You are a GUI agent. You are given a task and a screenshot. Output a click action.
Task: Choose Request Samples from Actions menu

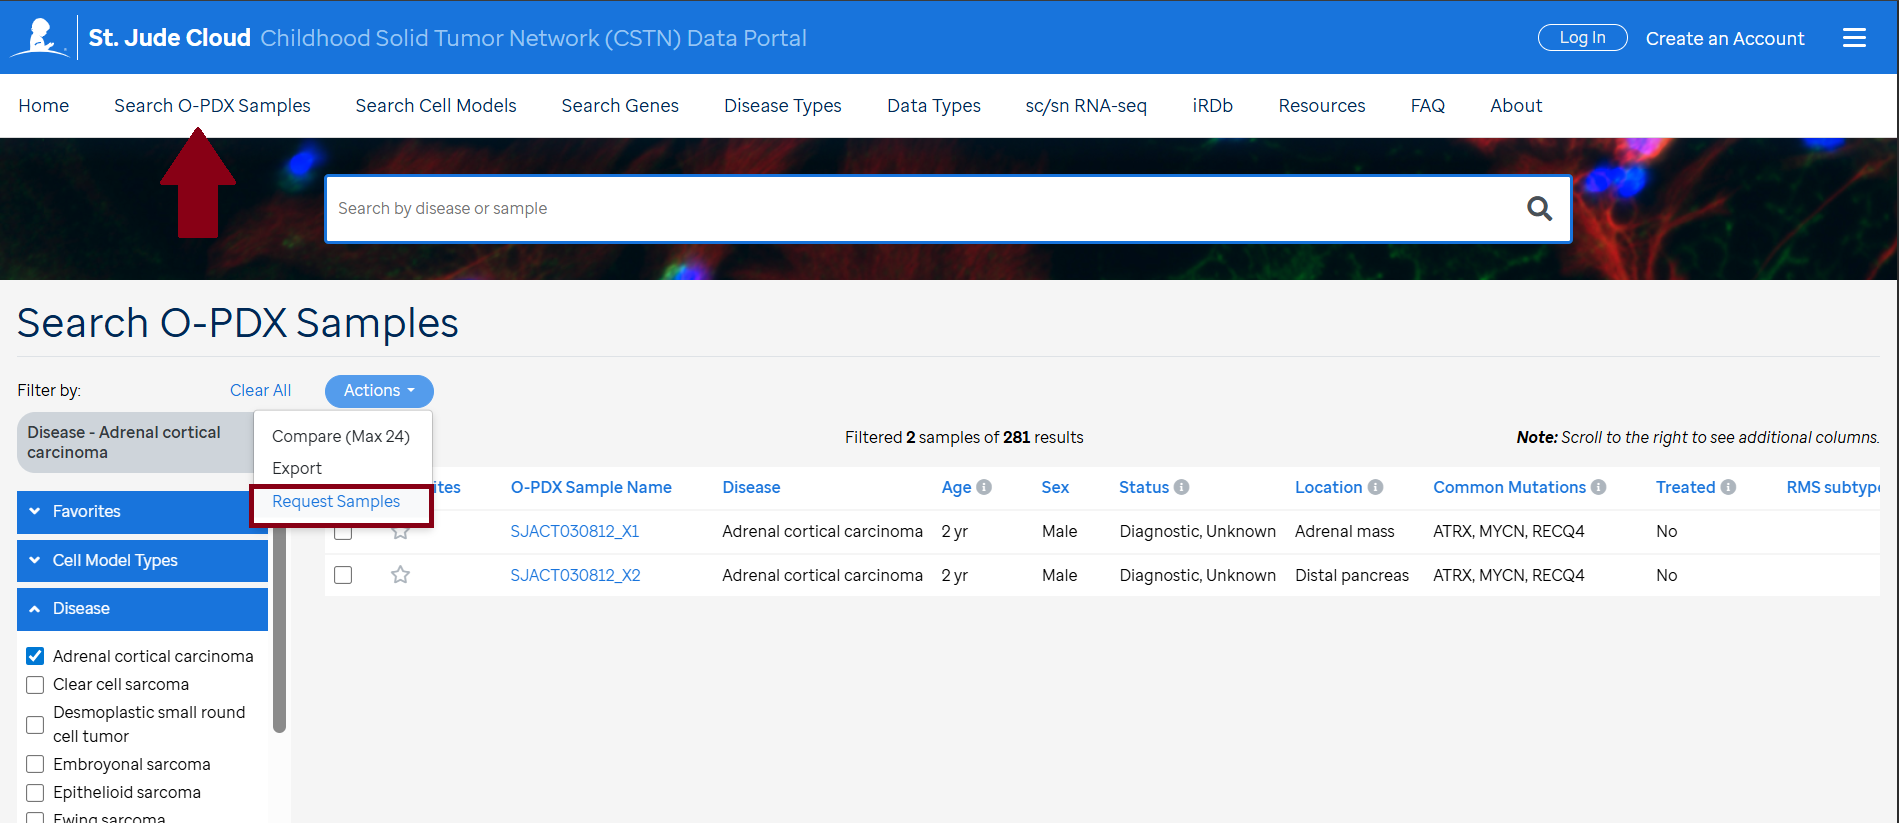pyautogui.click(x=336, y=501)
